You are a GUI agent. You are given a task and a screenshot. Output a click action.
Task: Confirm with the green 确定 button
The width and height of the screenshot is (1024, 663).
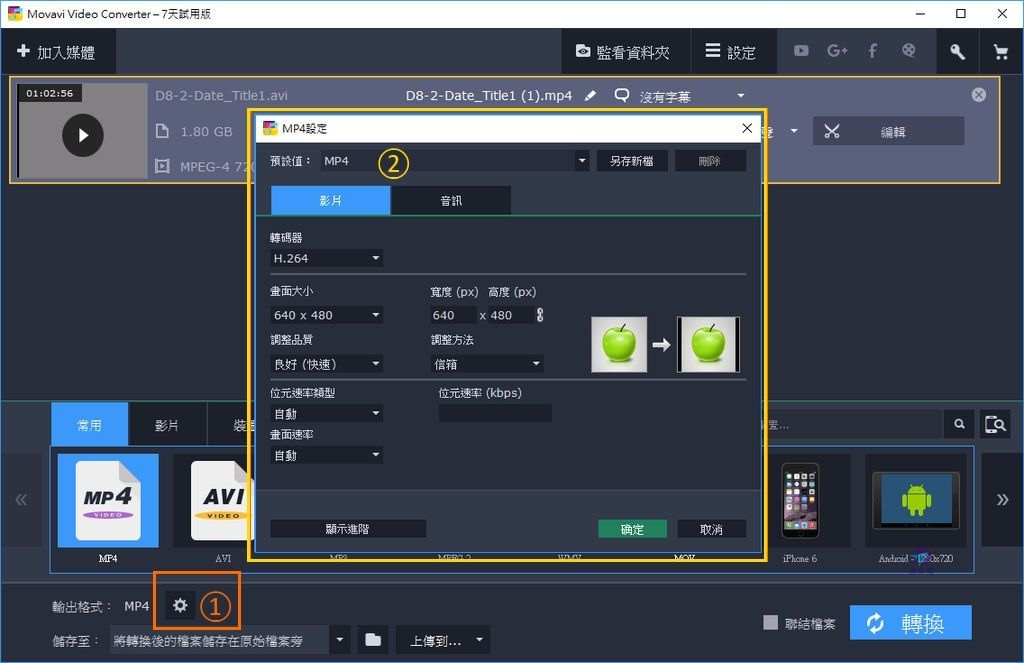click(x=632, y=528)
